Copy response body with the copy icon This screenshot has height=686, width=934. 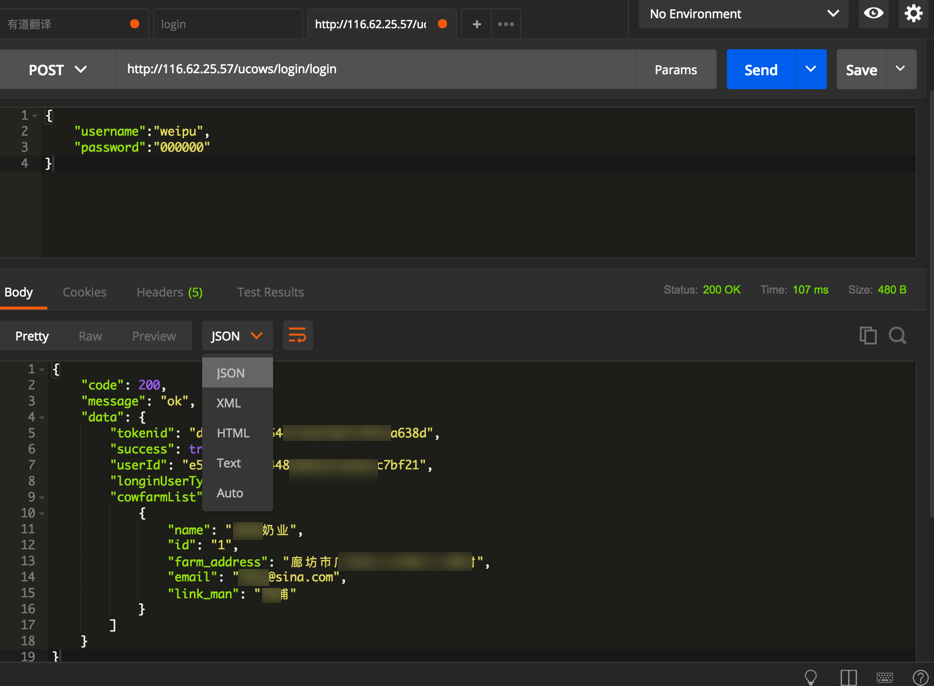[868, 335]
